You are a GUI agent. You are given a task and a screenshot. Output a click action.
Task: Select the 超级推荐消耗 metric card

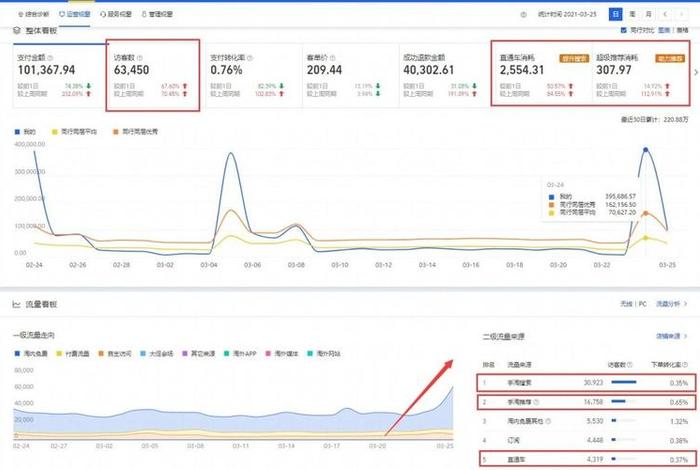click(x=640, y=75)
